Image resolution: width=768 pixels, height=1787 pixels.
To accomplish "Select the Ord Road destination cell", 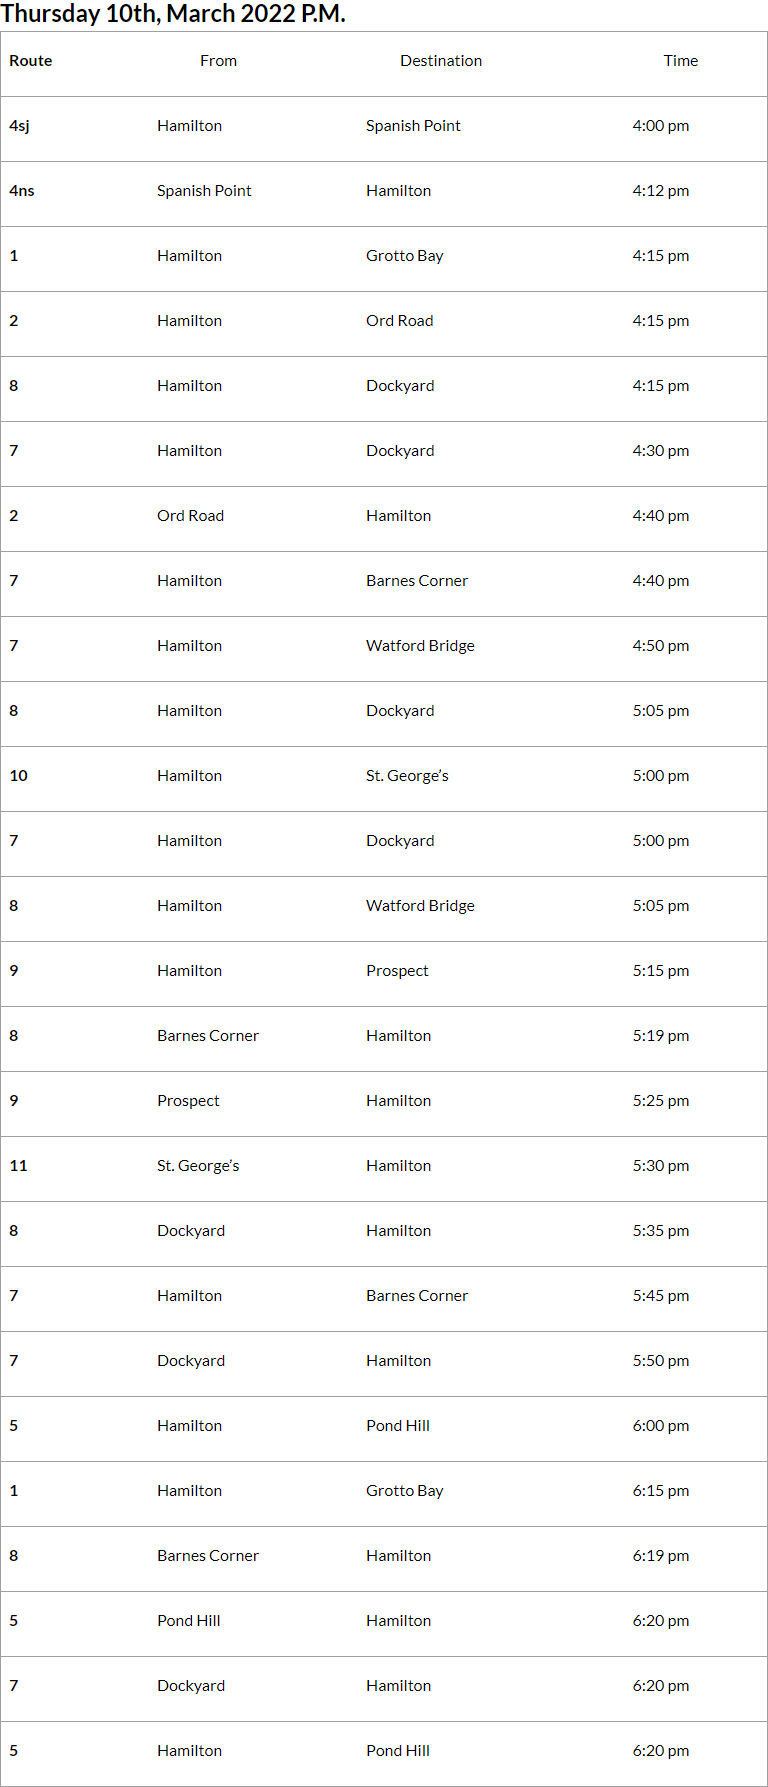I will point(399,321).
